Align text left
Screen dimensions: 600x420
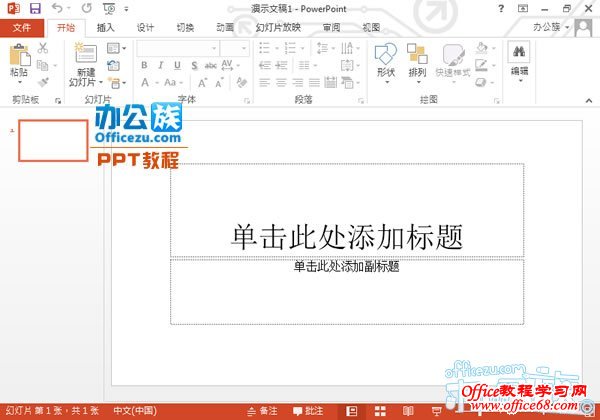(x=264, y=82)
